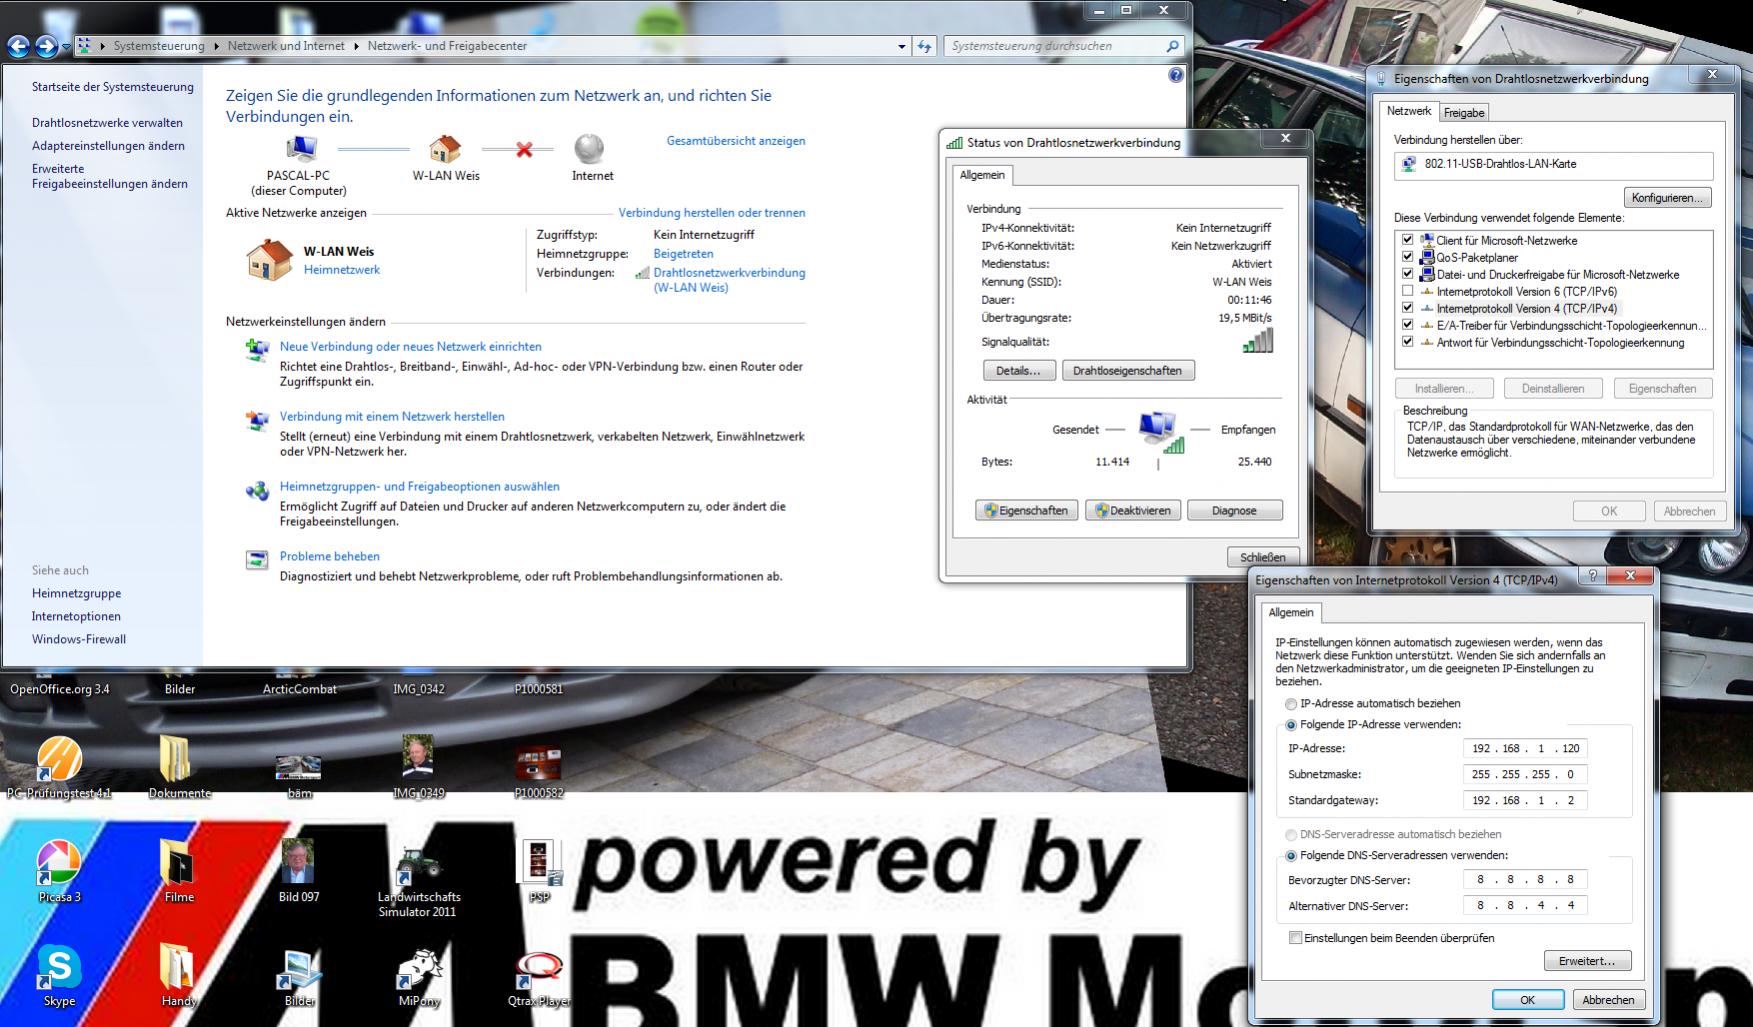
Task: Select Netzwerk tab in Eigenschaften dialog
Action: coord(1409,111)
